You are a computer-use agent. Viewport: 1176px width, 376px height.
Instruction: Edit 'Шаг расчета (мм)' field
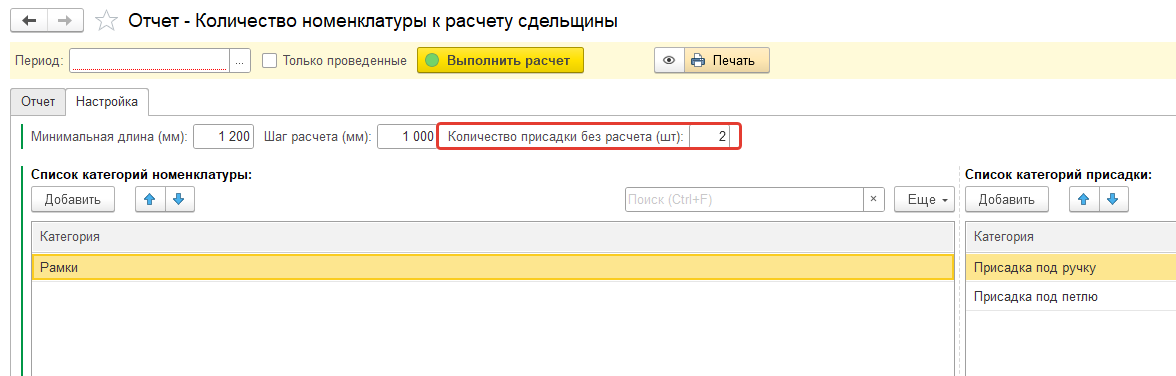click(x=406, y=137)
